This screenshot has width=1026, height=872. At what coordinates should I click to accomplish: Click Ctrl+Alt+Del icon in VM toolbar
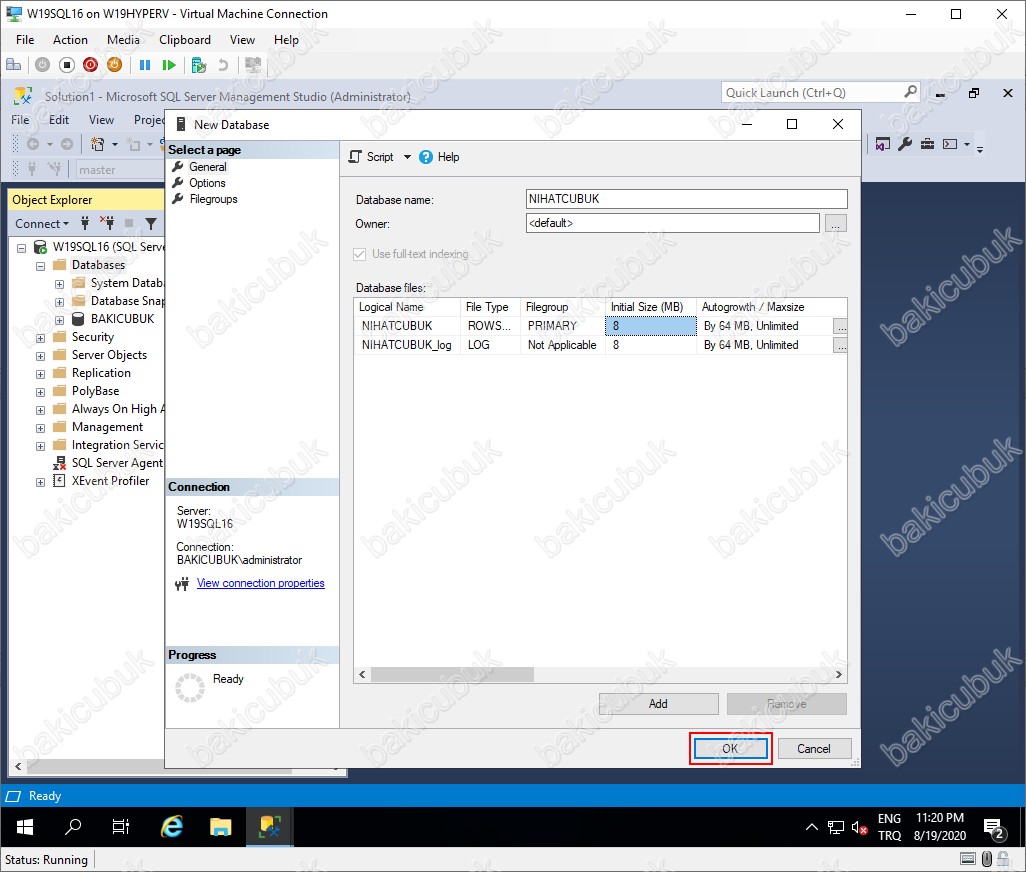tap(13, 65)
